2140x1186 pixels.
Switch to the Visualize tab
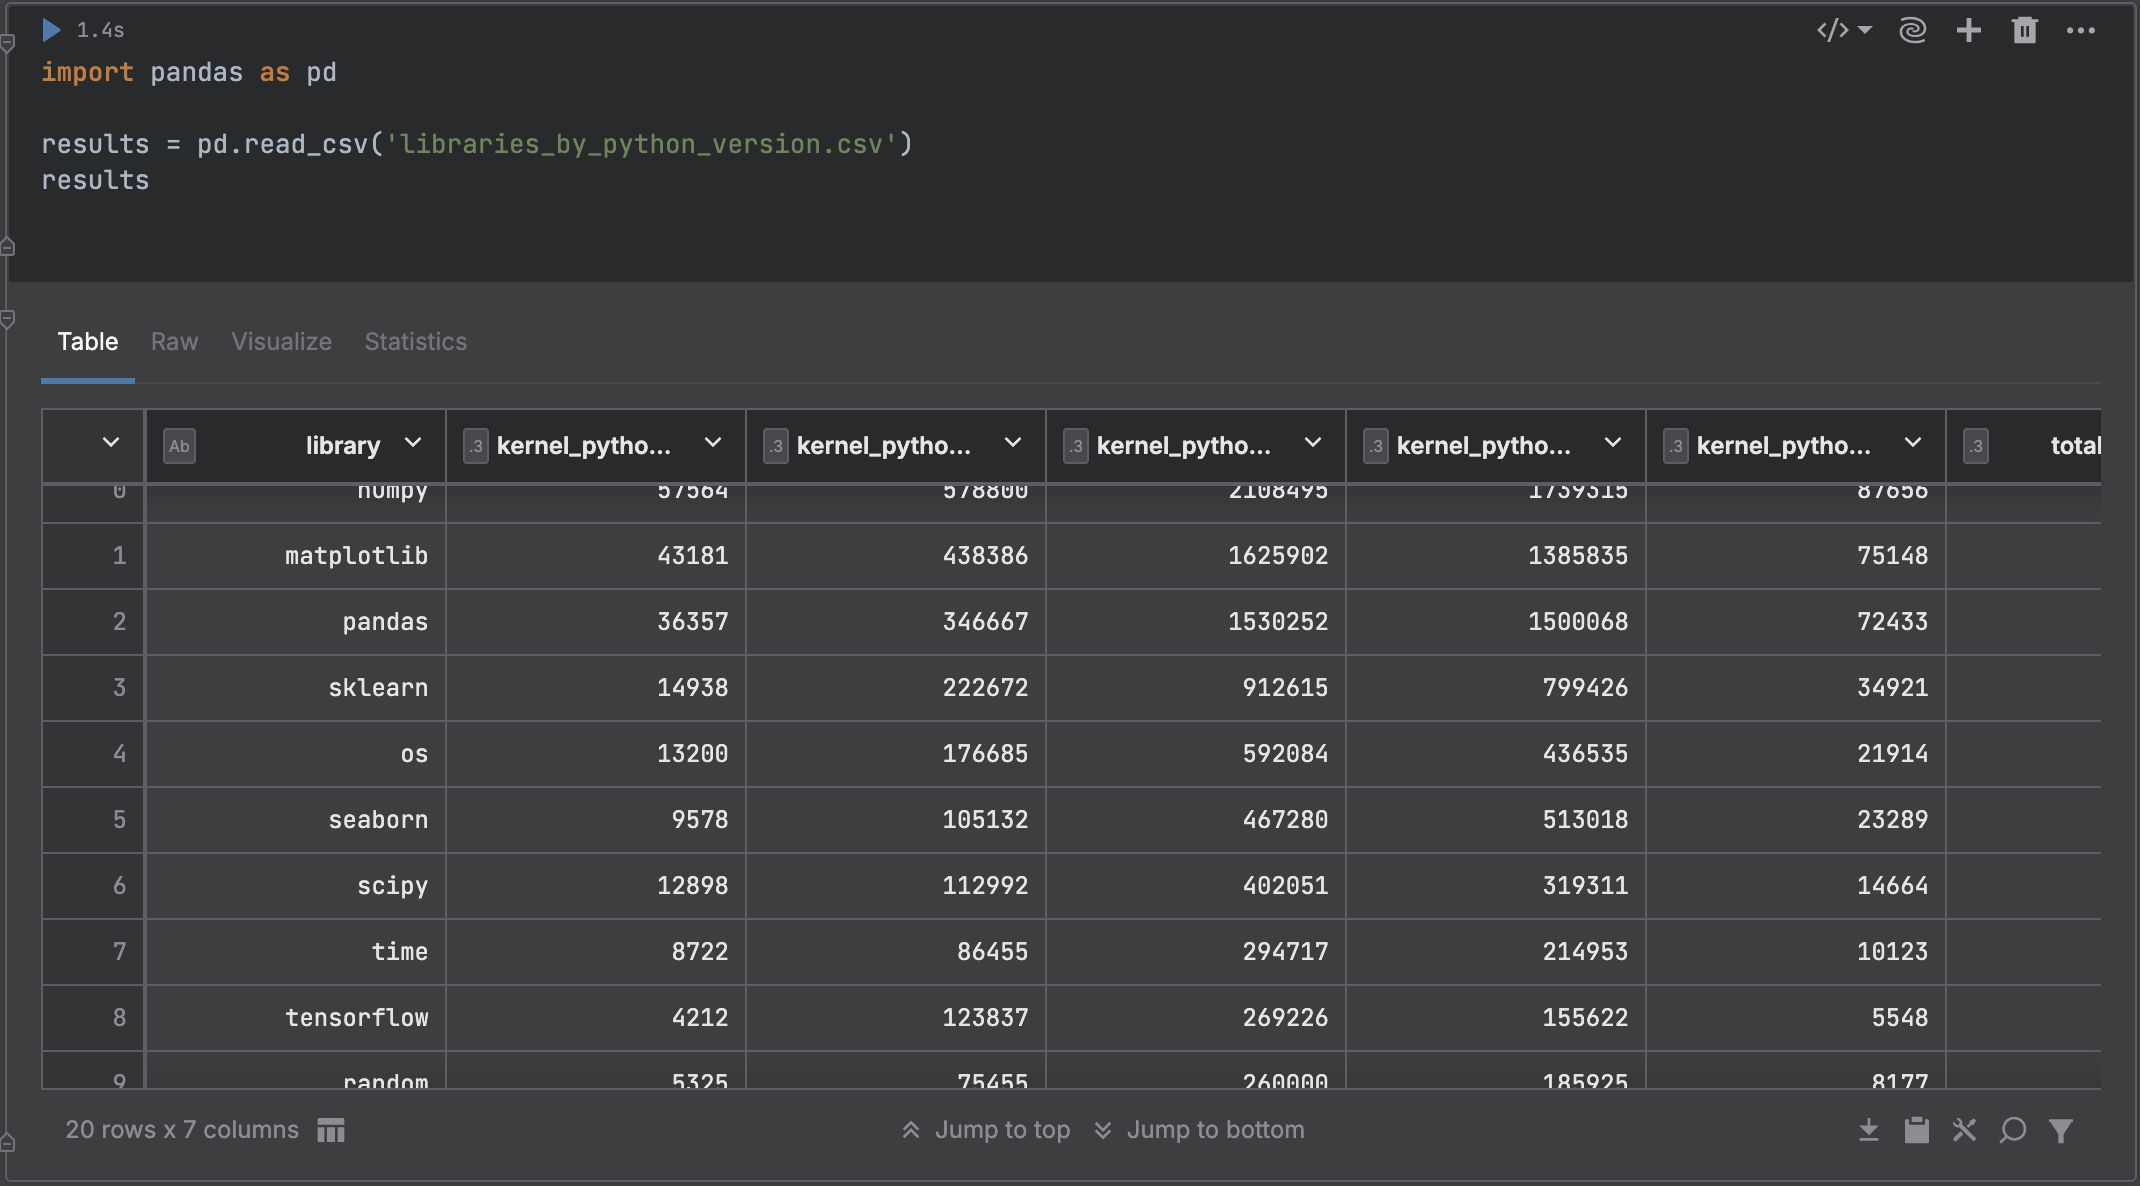pyautogui.click(x=281, y=342)
